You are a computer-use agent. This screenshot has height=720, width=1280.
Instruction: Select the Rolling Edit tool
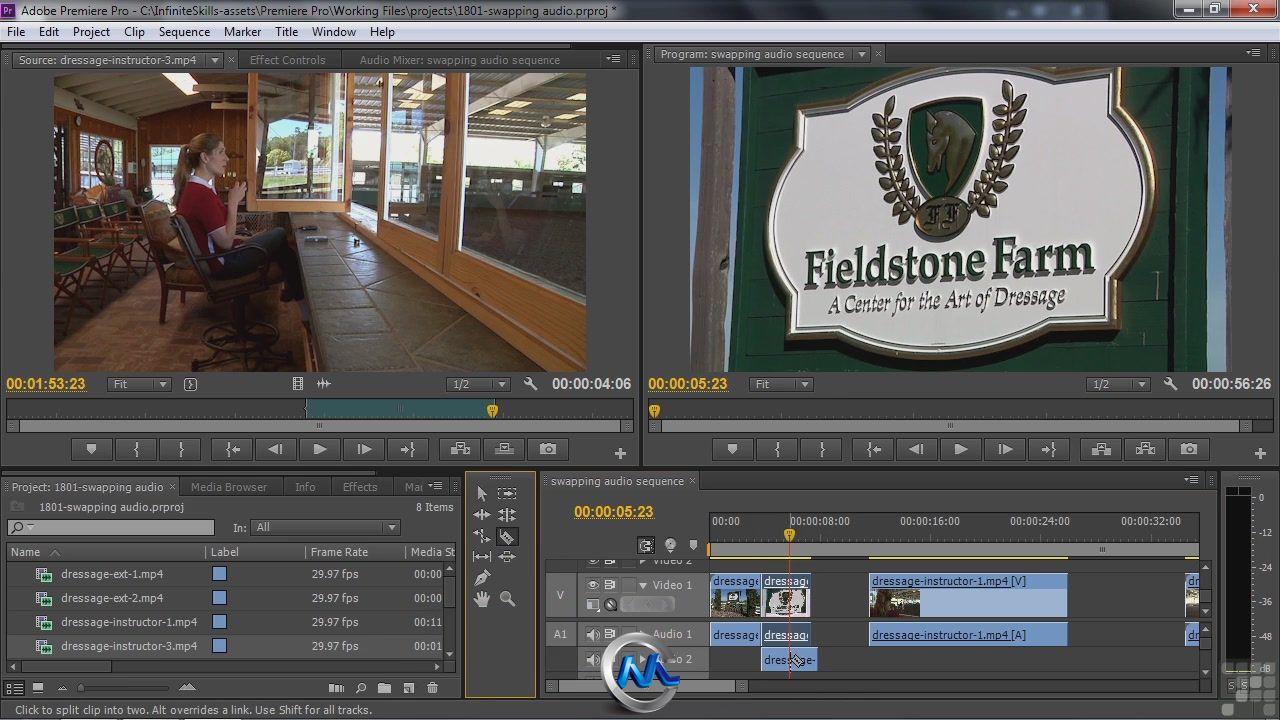507,515
